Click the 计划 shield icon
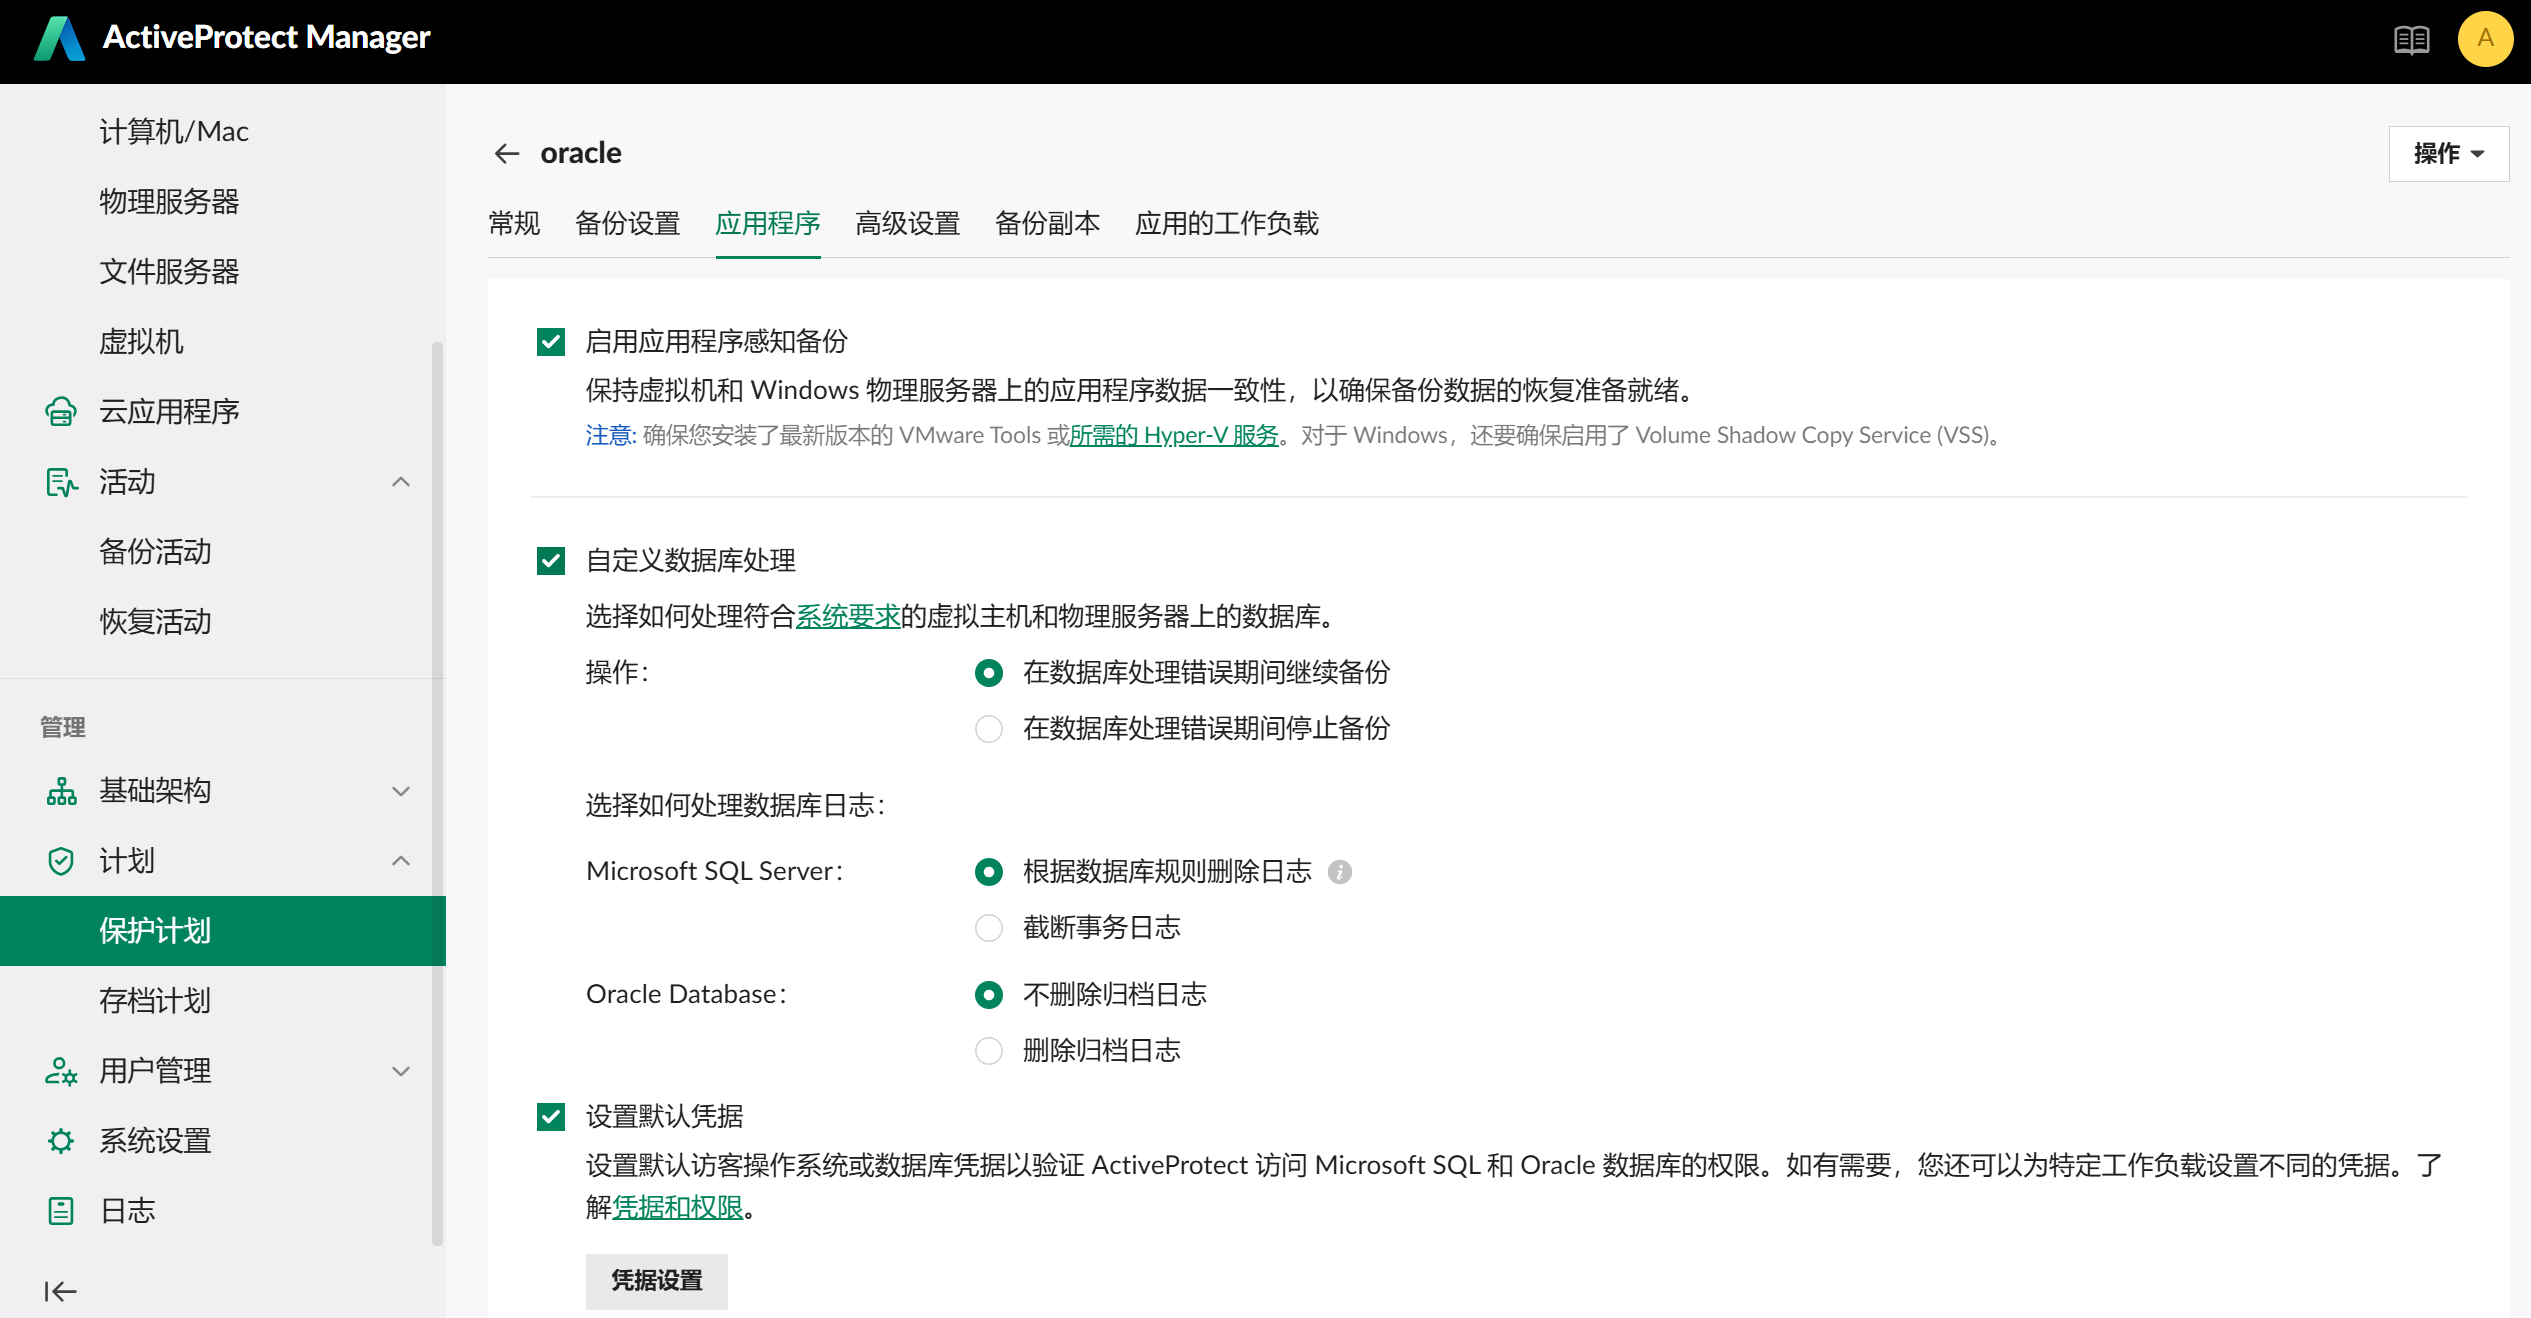The height and width of the screenshot is (1318, 2531). coord(61,861)
